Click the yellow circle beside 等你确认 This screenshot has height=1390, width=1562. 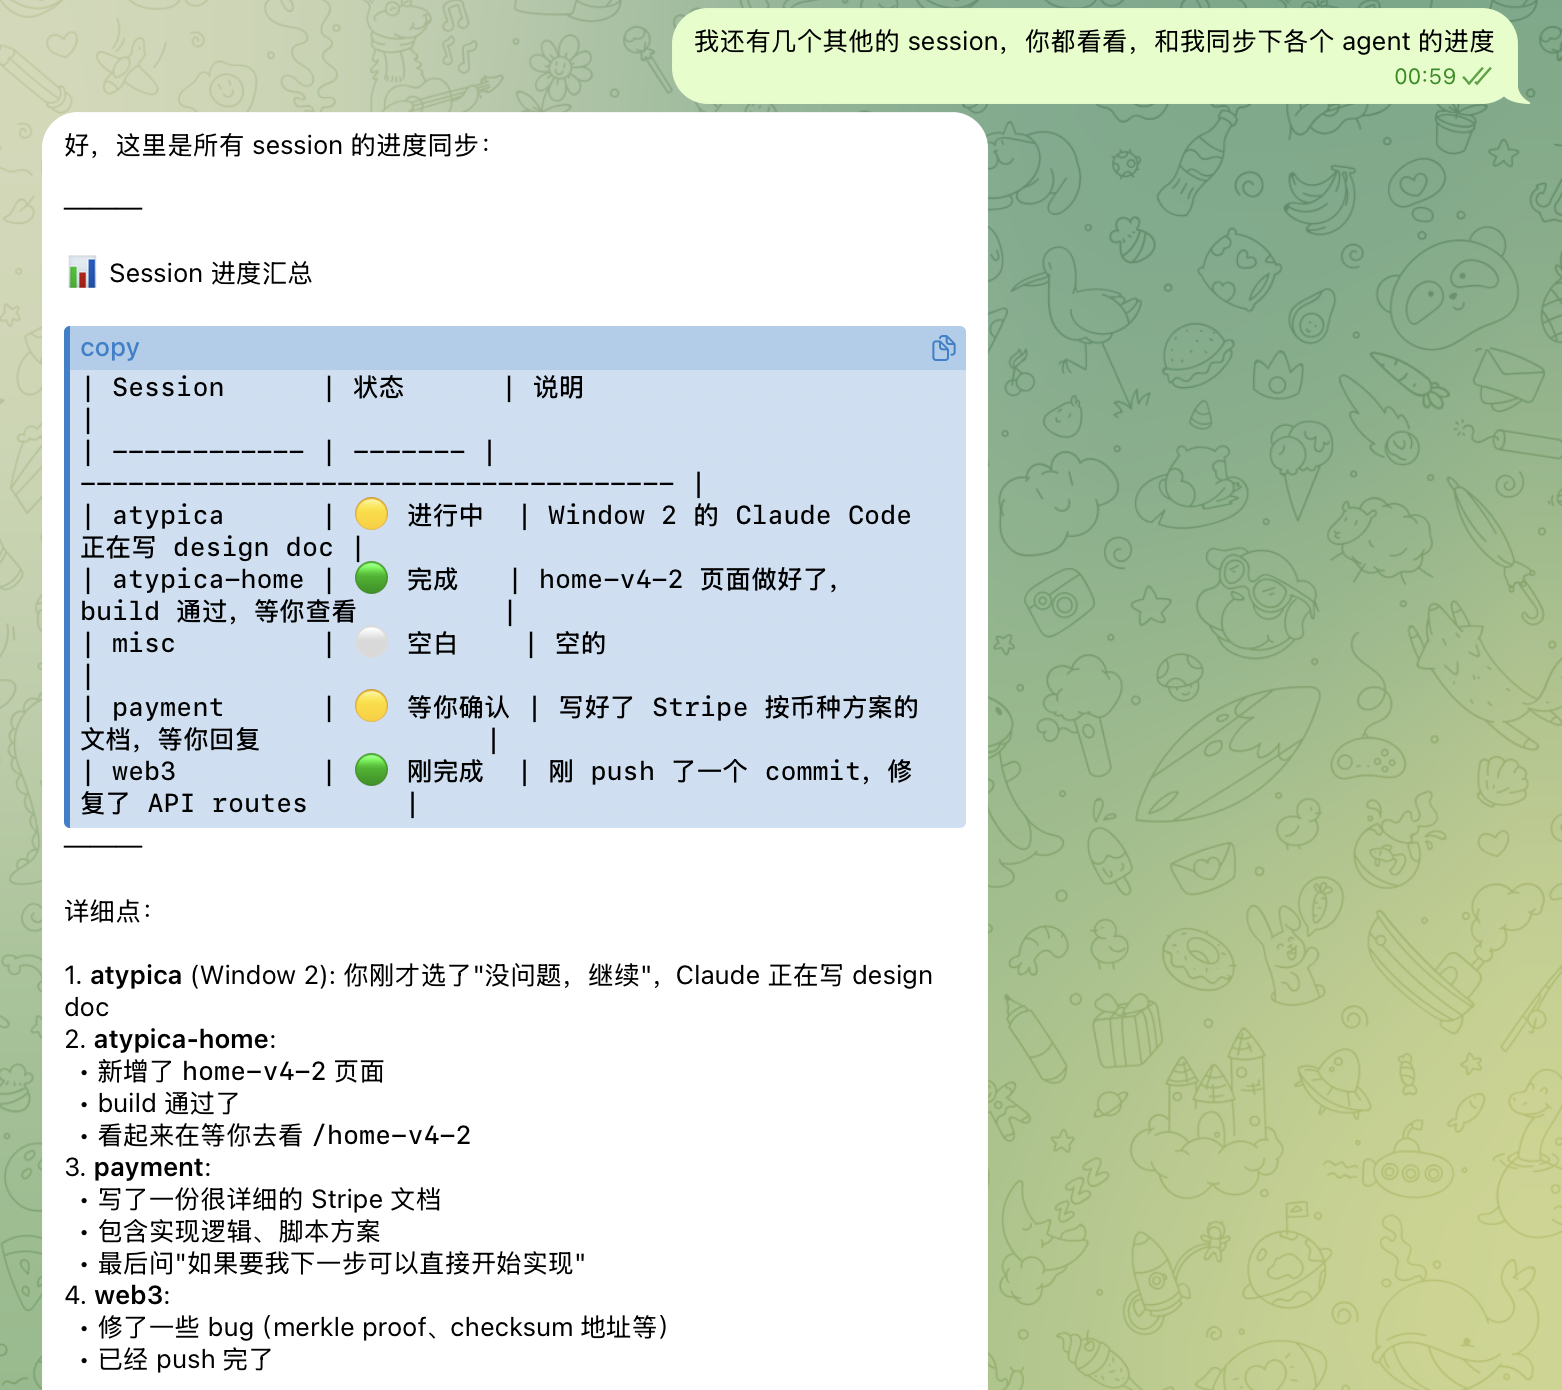coord(372,707)
